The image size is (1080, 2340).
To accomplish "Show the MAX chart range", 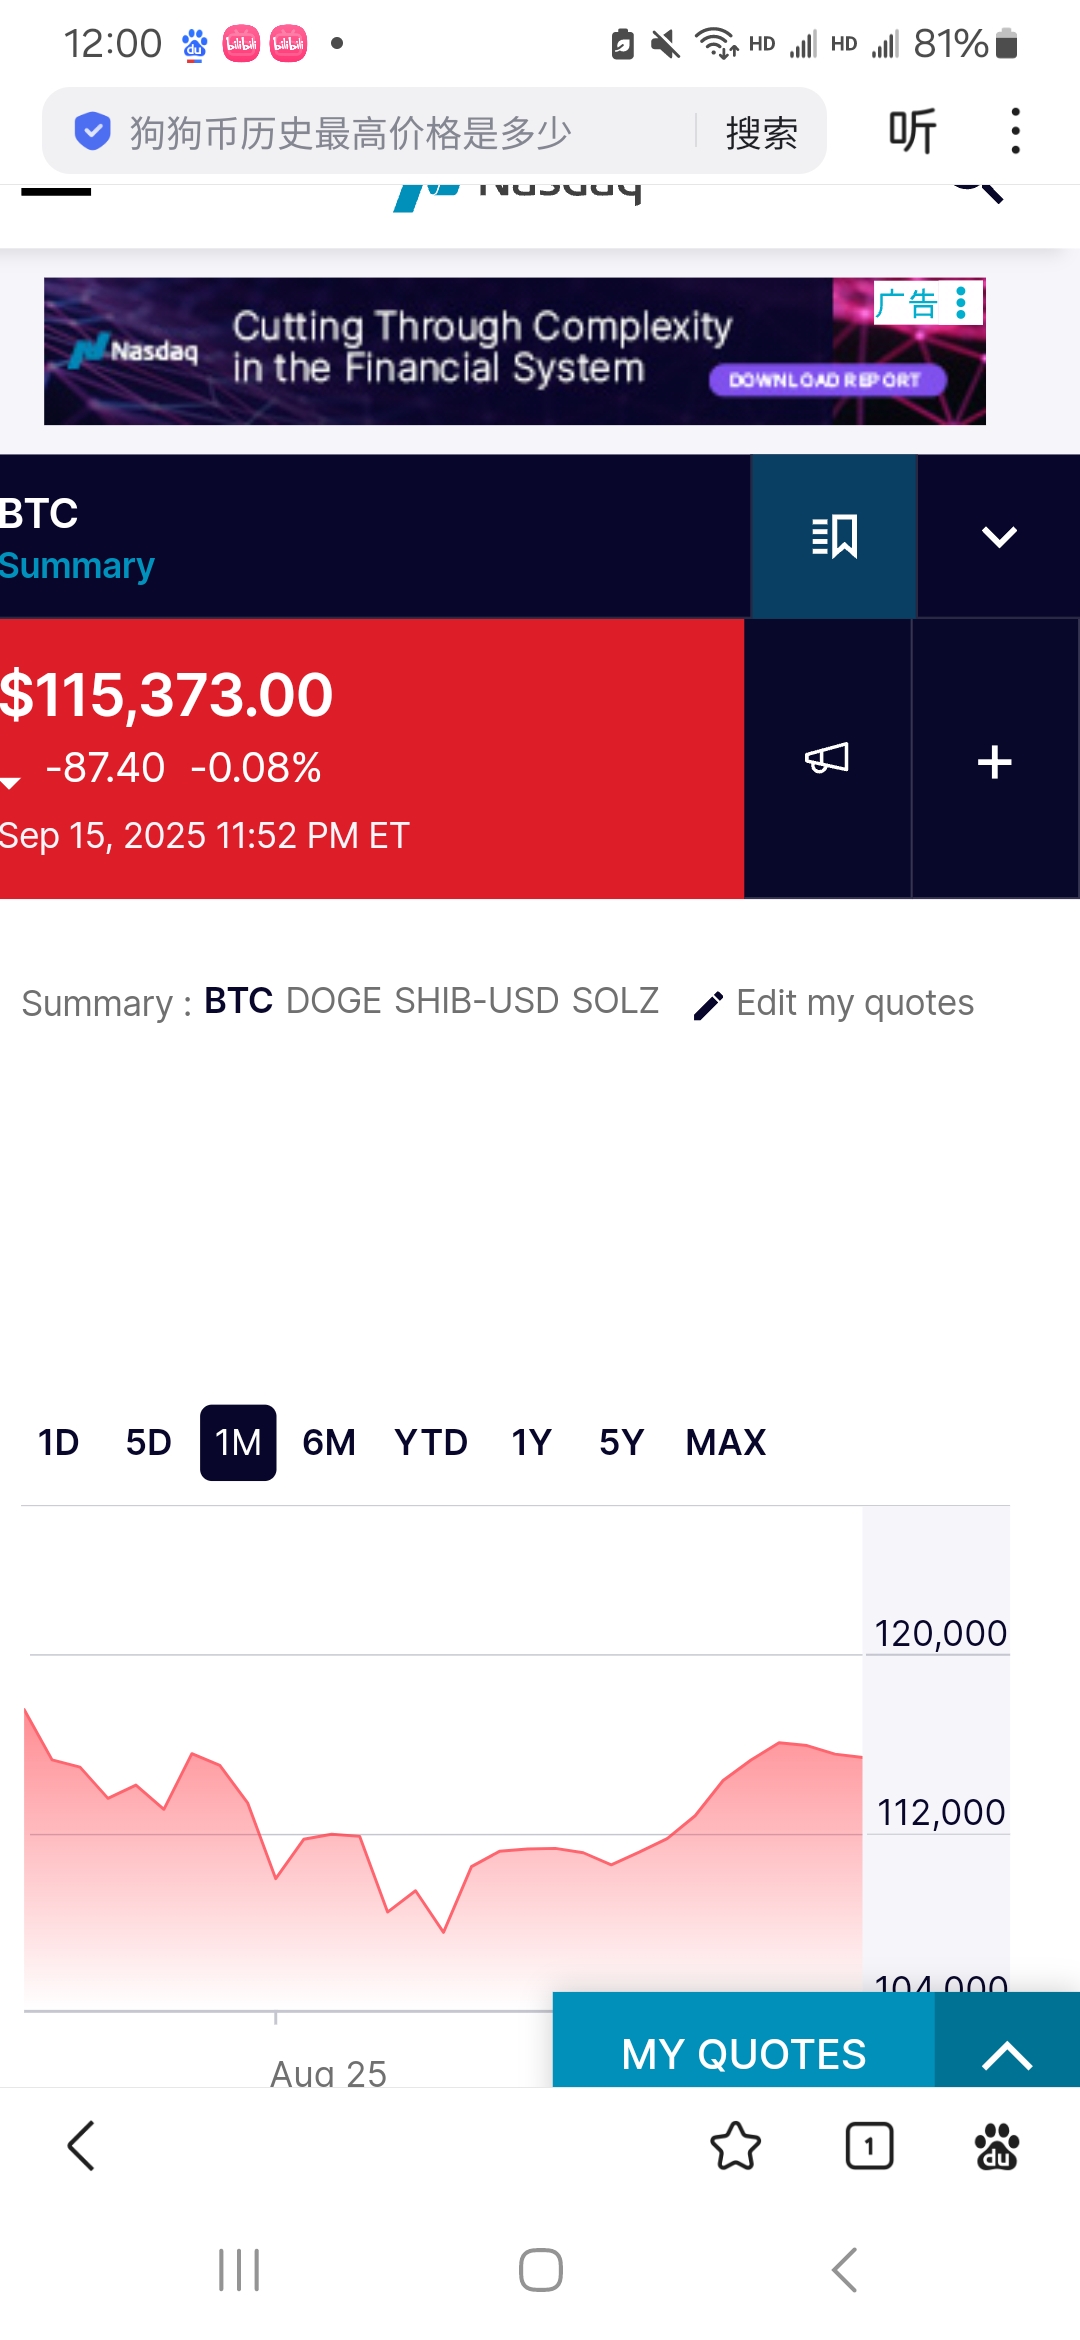I will (726, 1442).
